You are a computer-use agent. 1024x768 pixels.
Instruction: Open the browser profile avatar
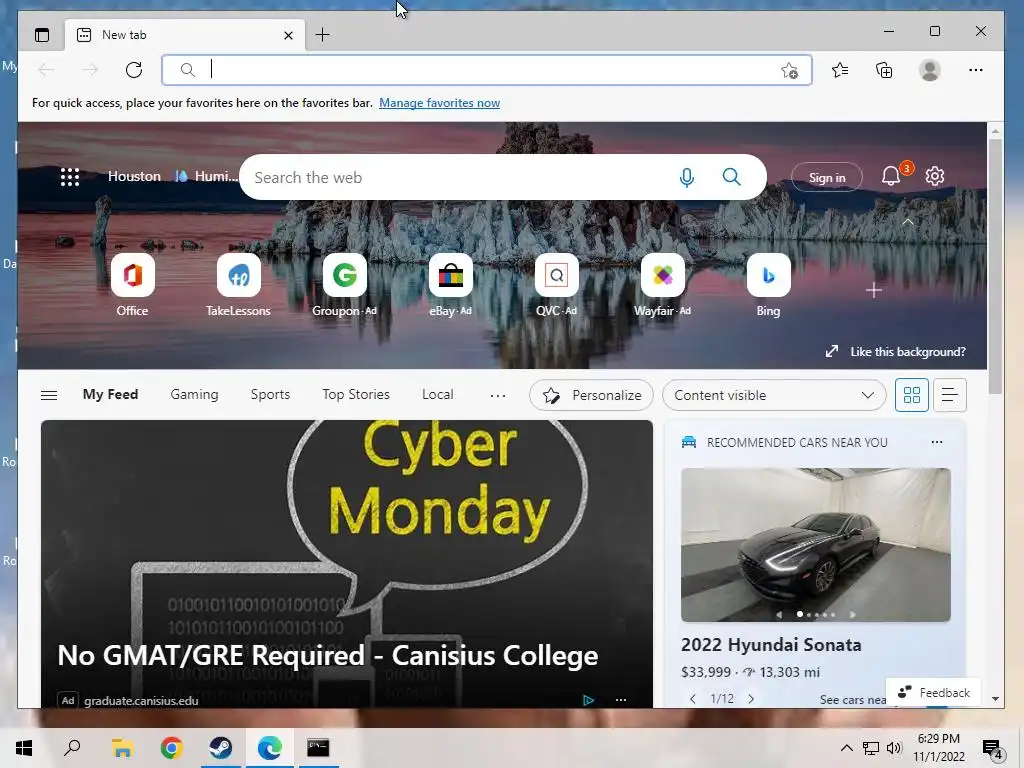point(929,70)
